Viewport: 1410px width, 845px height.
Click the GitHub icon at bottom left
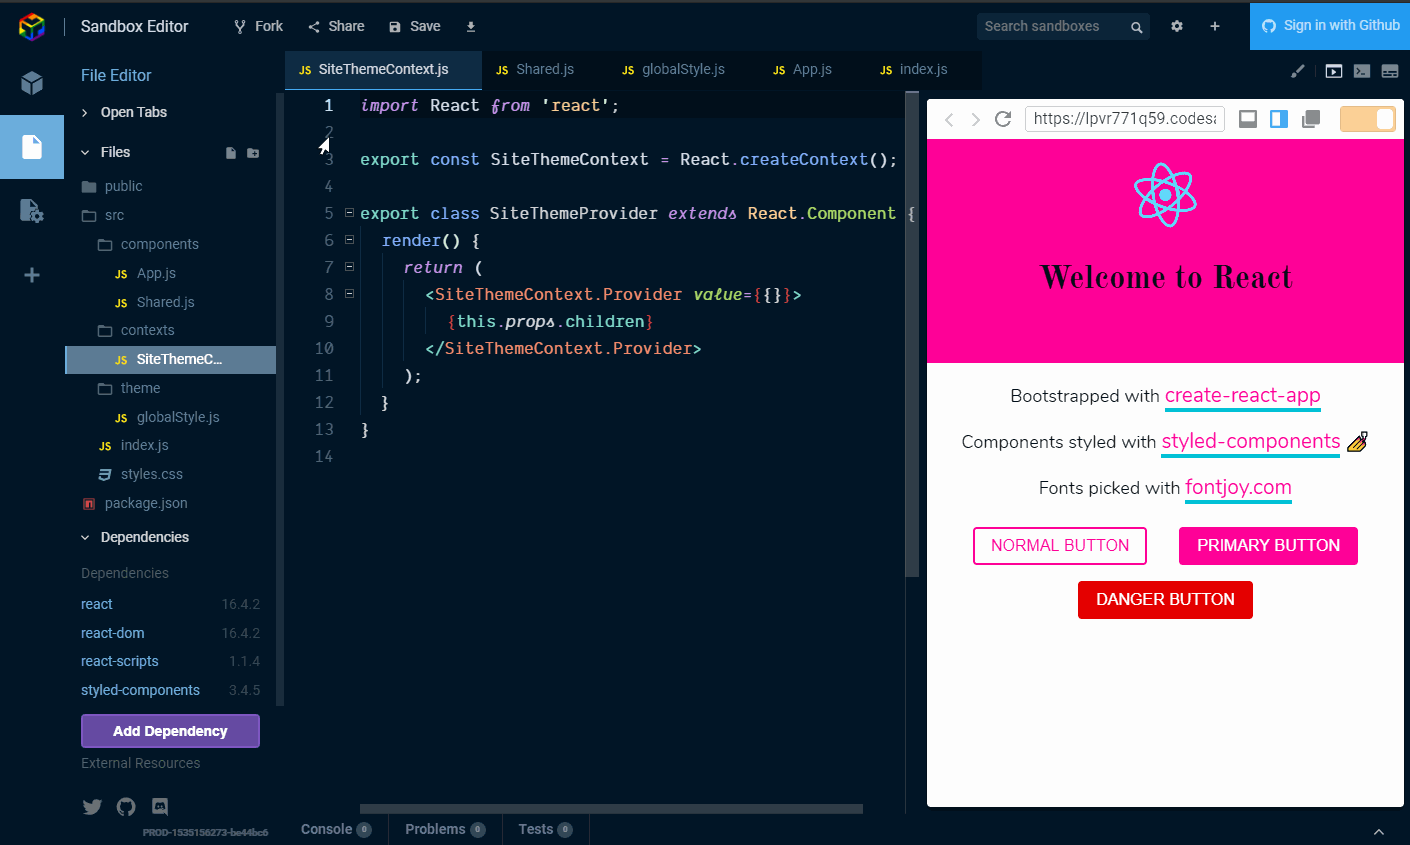pyautogui.click(x=126, y=807)
